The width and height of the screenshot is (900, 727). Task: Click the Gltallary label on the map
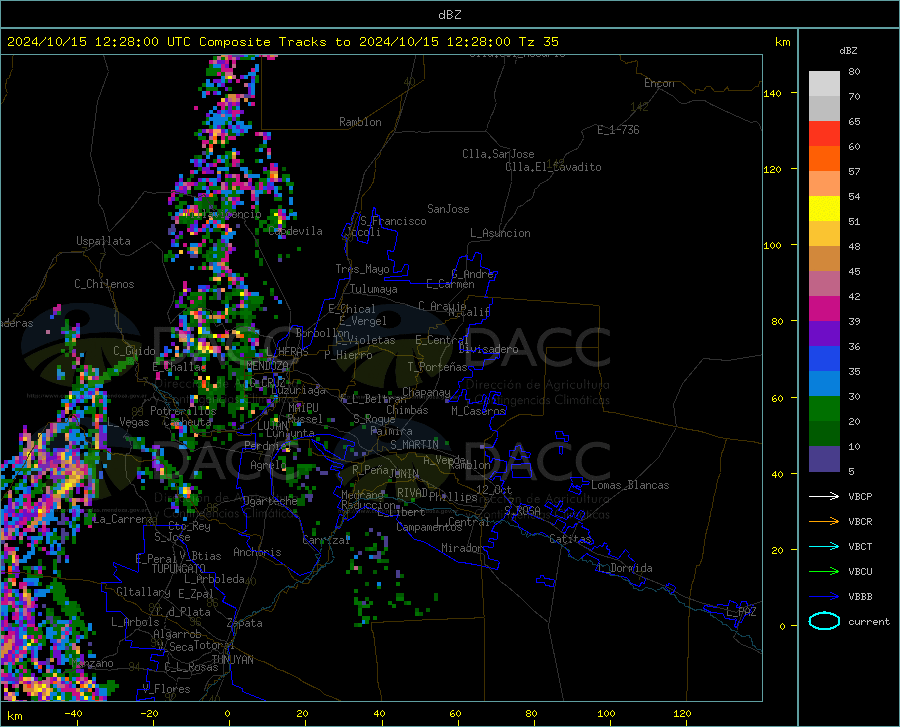click(x=143, y=592)
